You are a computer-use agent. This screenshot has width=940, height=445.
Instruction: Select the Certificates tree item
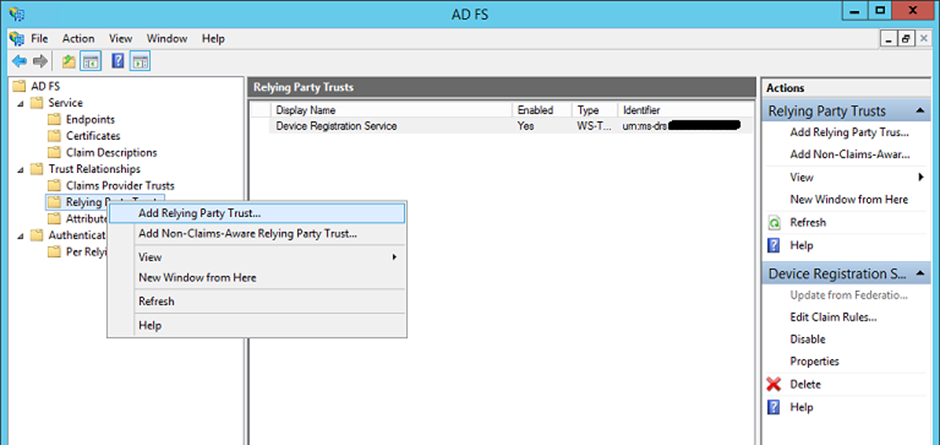pos(93,136)
